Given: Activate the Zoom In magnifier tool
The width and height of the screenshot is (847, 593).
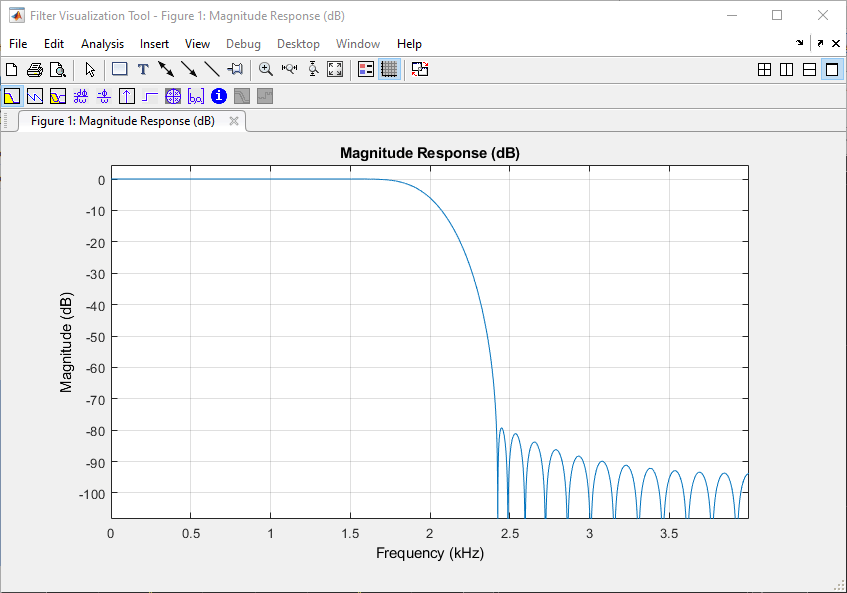Looking at the screenshot, I should point(265,69).
